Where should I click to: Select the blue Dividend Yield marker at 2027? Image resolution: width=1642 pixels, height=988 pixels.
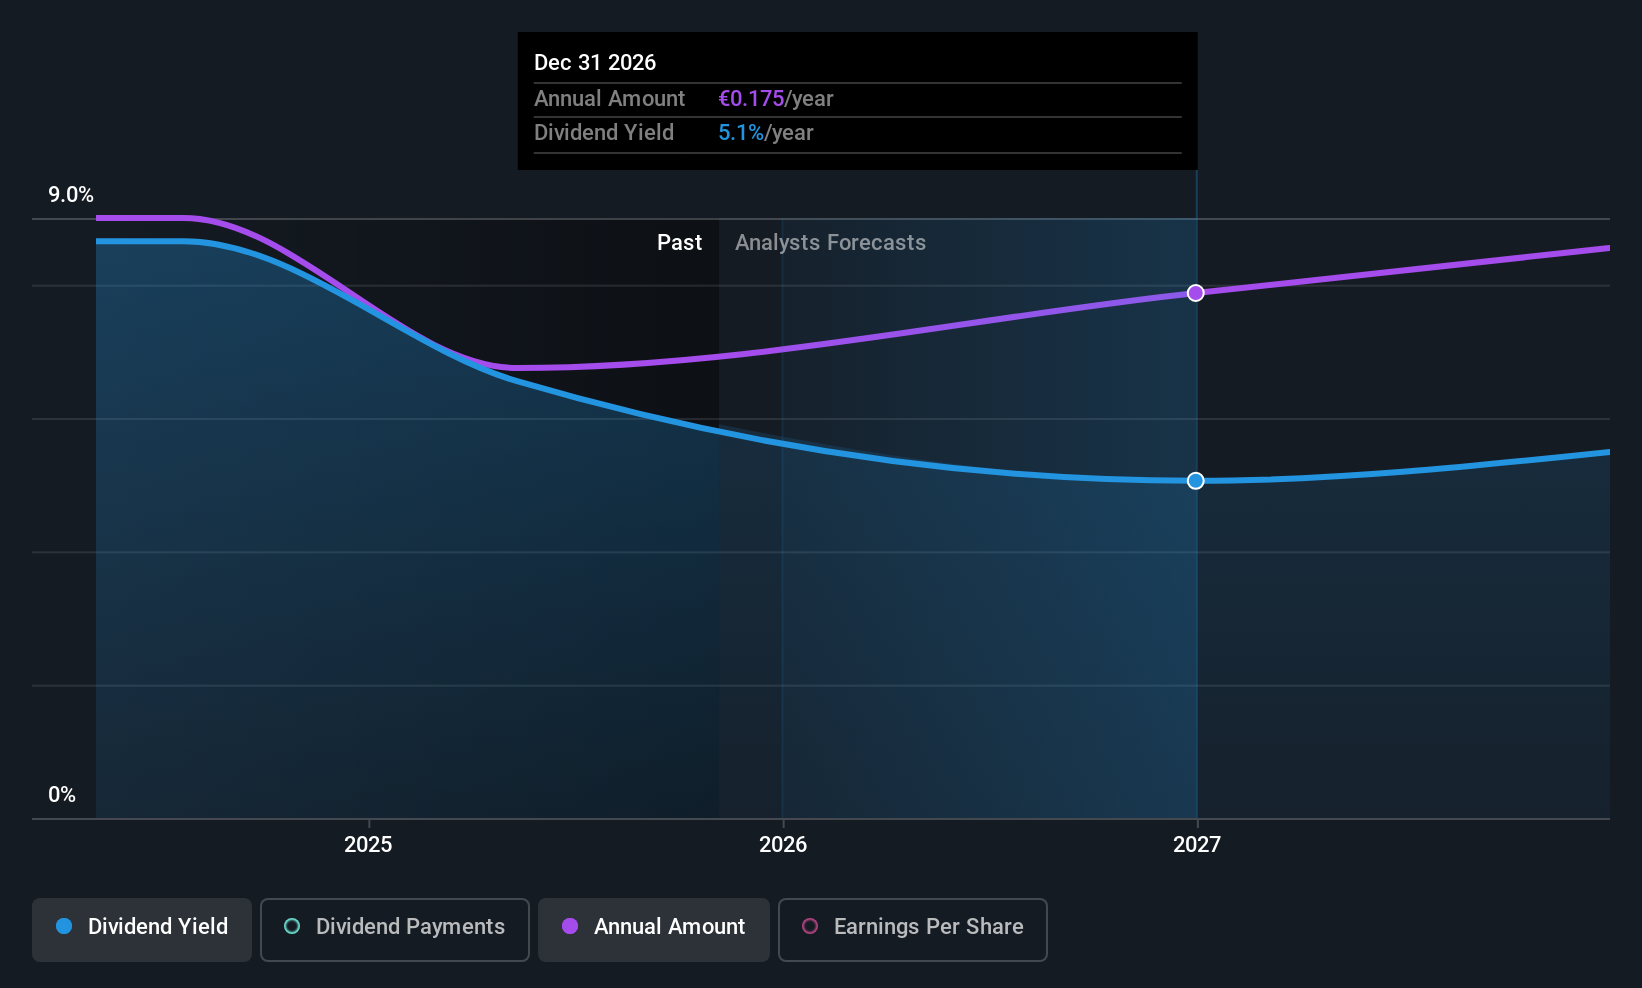point(1196,481)
